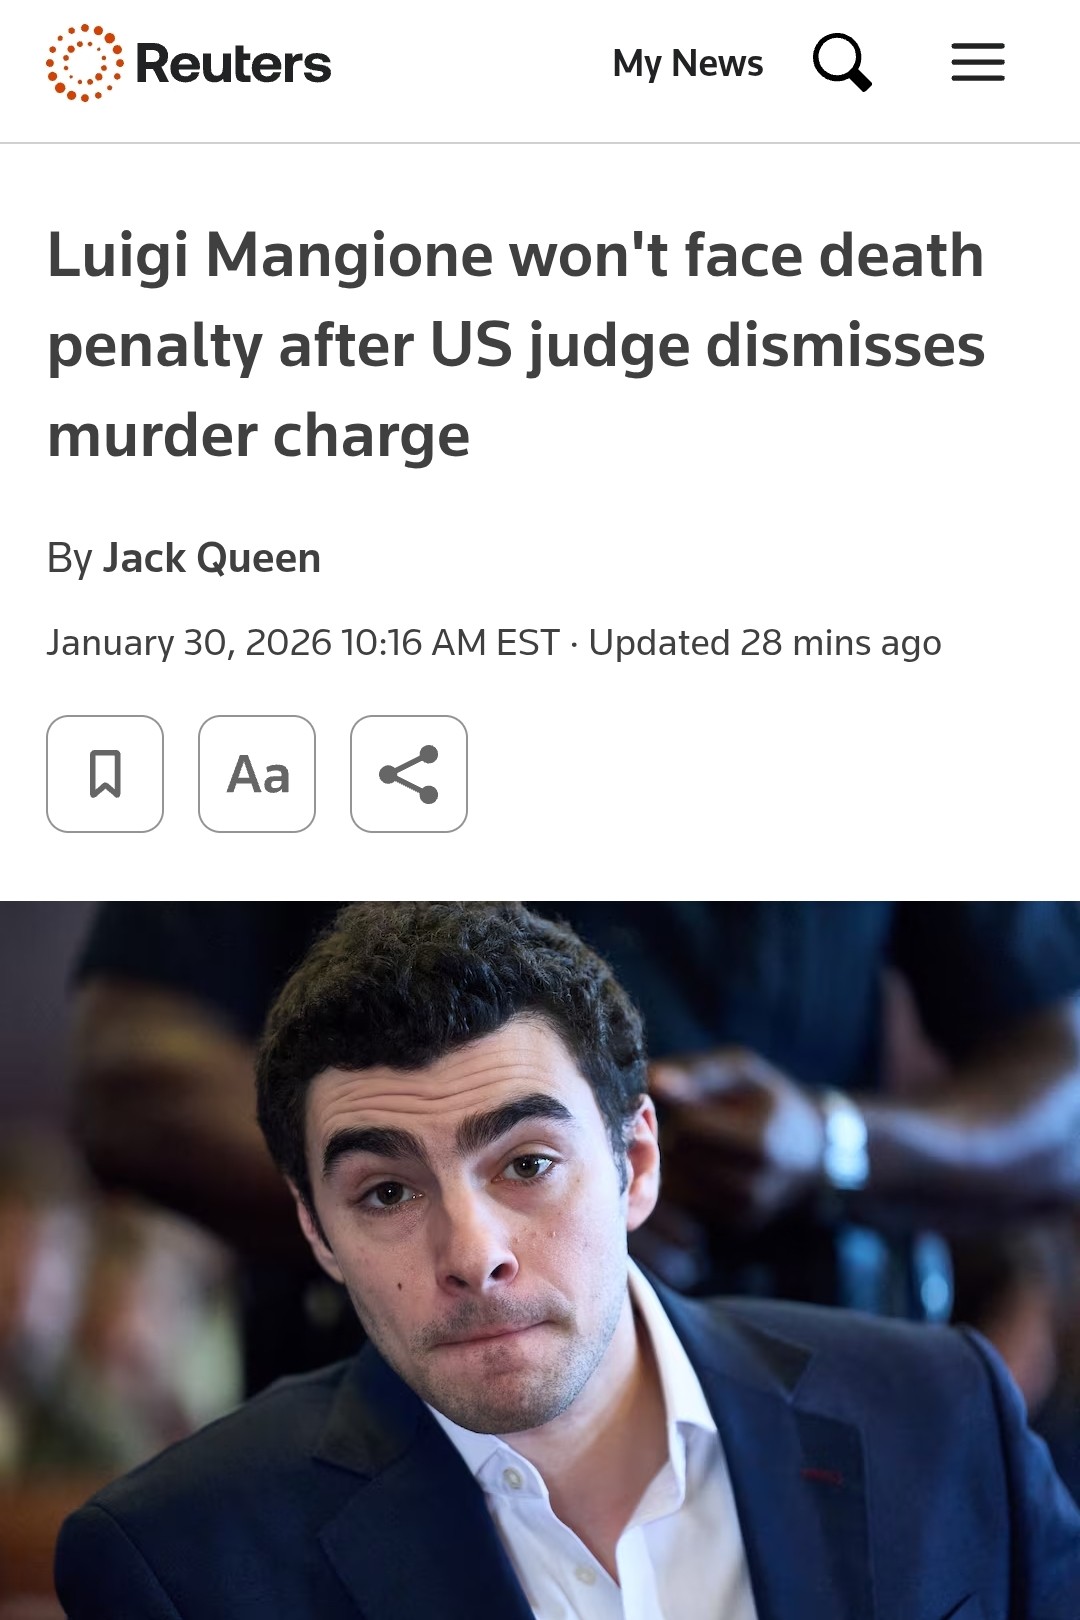Screen dimensions: 1080x1620
Task: Select the headline word 'murder charge'
Action: coord(258,436)
